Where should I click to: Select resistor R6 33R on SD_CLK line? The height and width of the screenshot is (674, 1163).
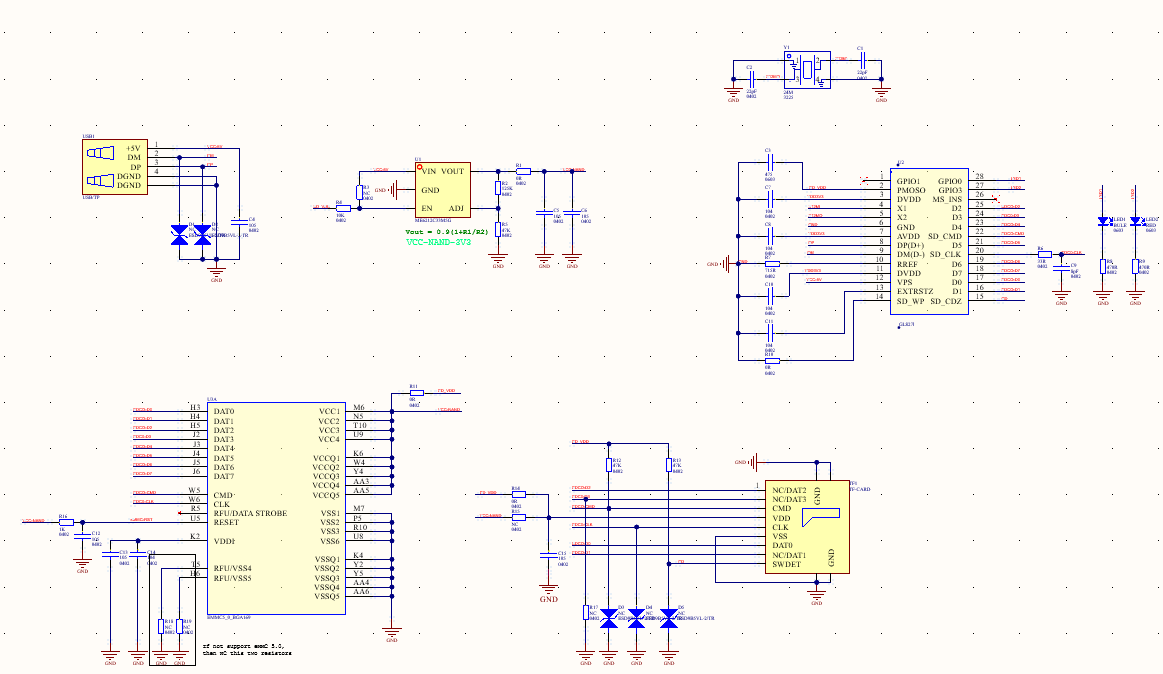click(1044, 254)
